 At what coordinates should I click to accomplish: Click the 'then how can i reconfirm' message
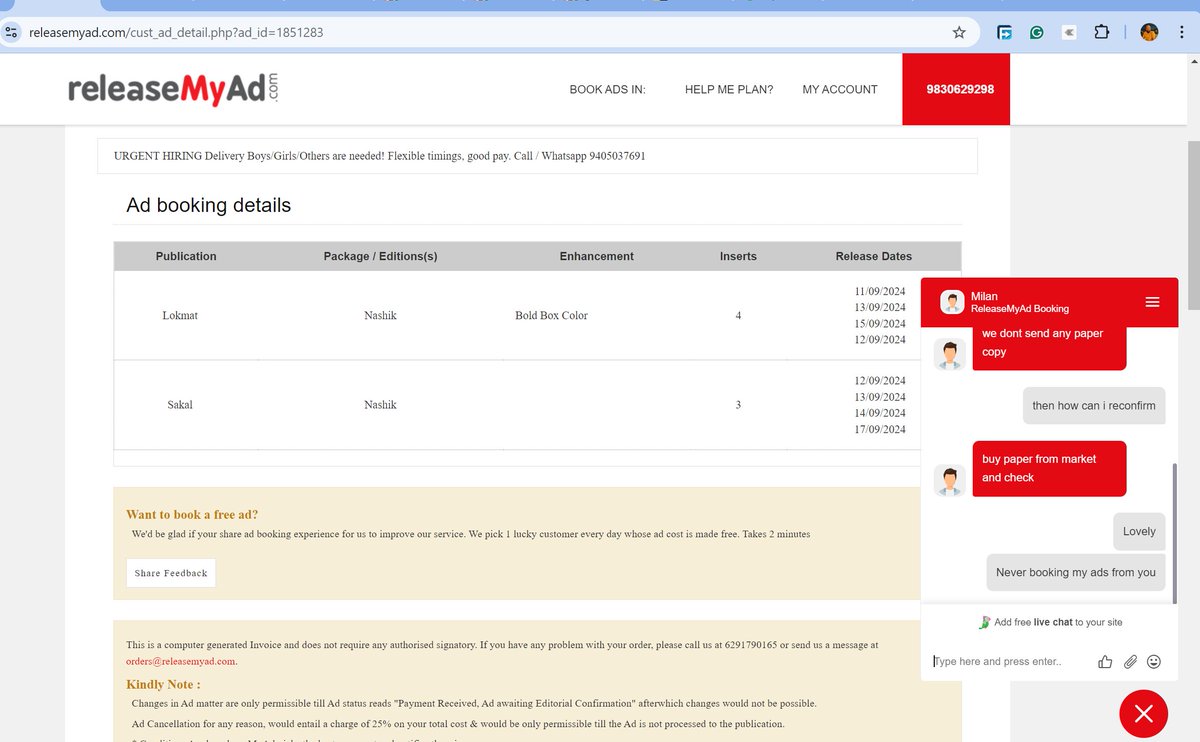tap(1094, 405)
